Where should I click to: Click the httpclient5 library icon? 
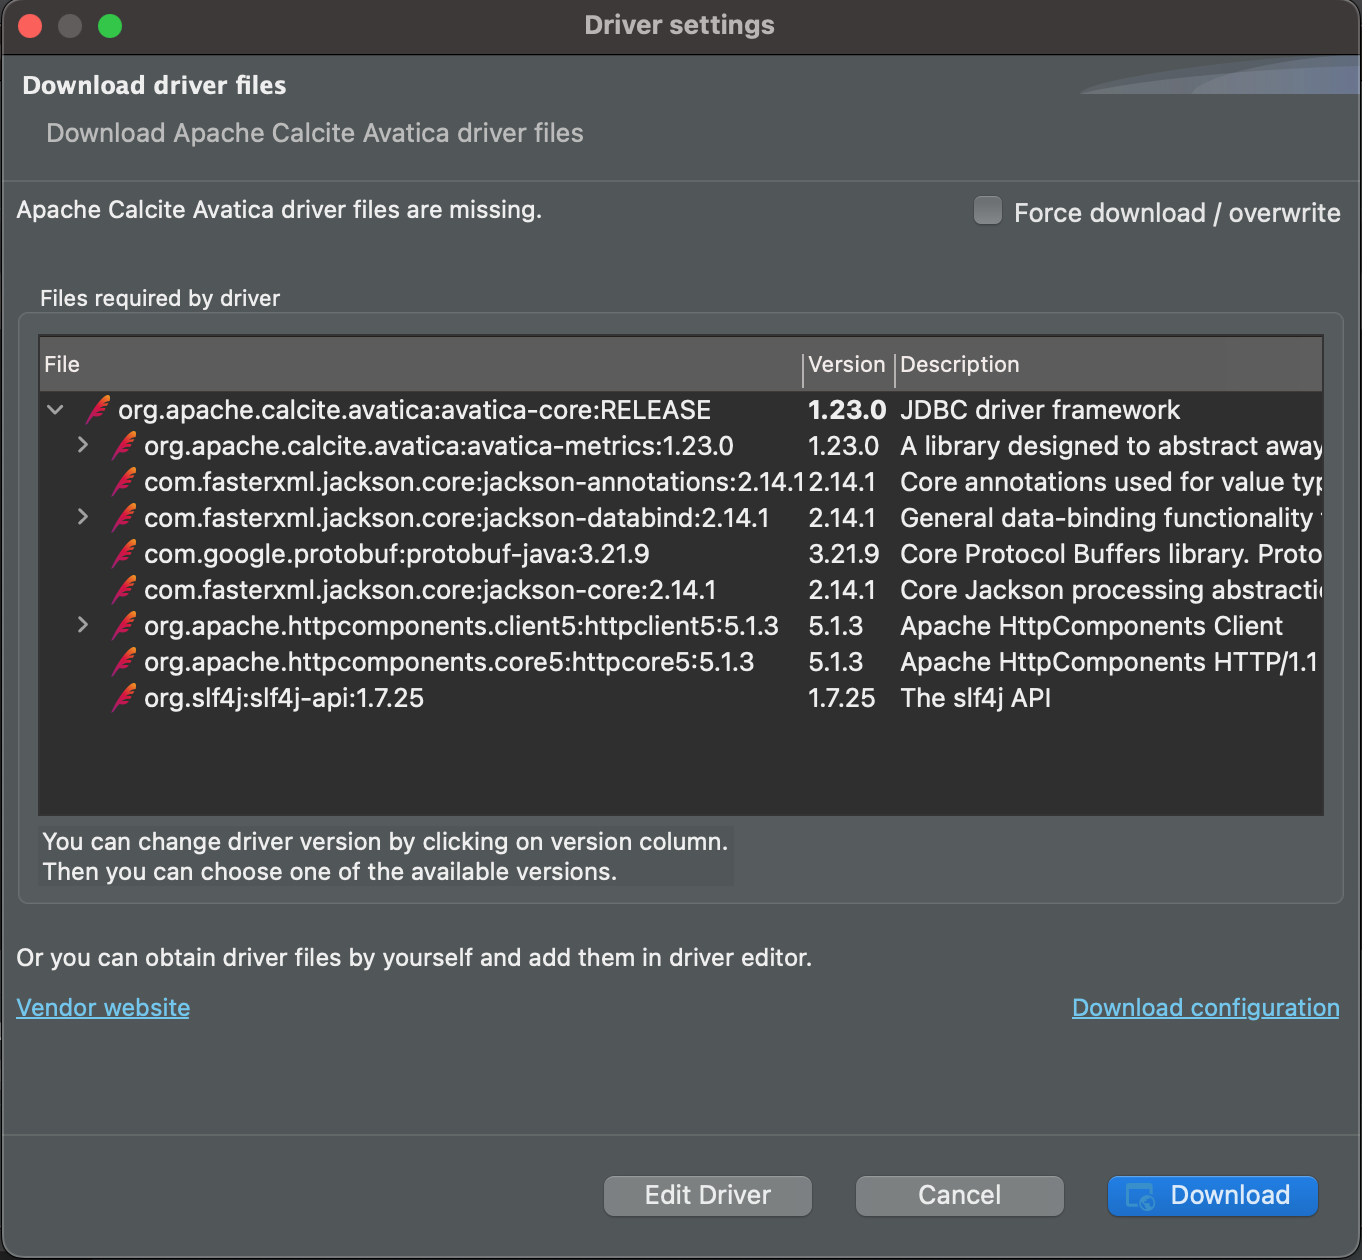(x=122, y=626)
